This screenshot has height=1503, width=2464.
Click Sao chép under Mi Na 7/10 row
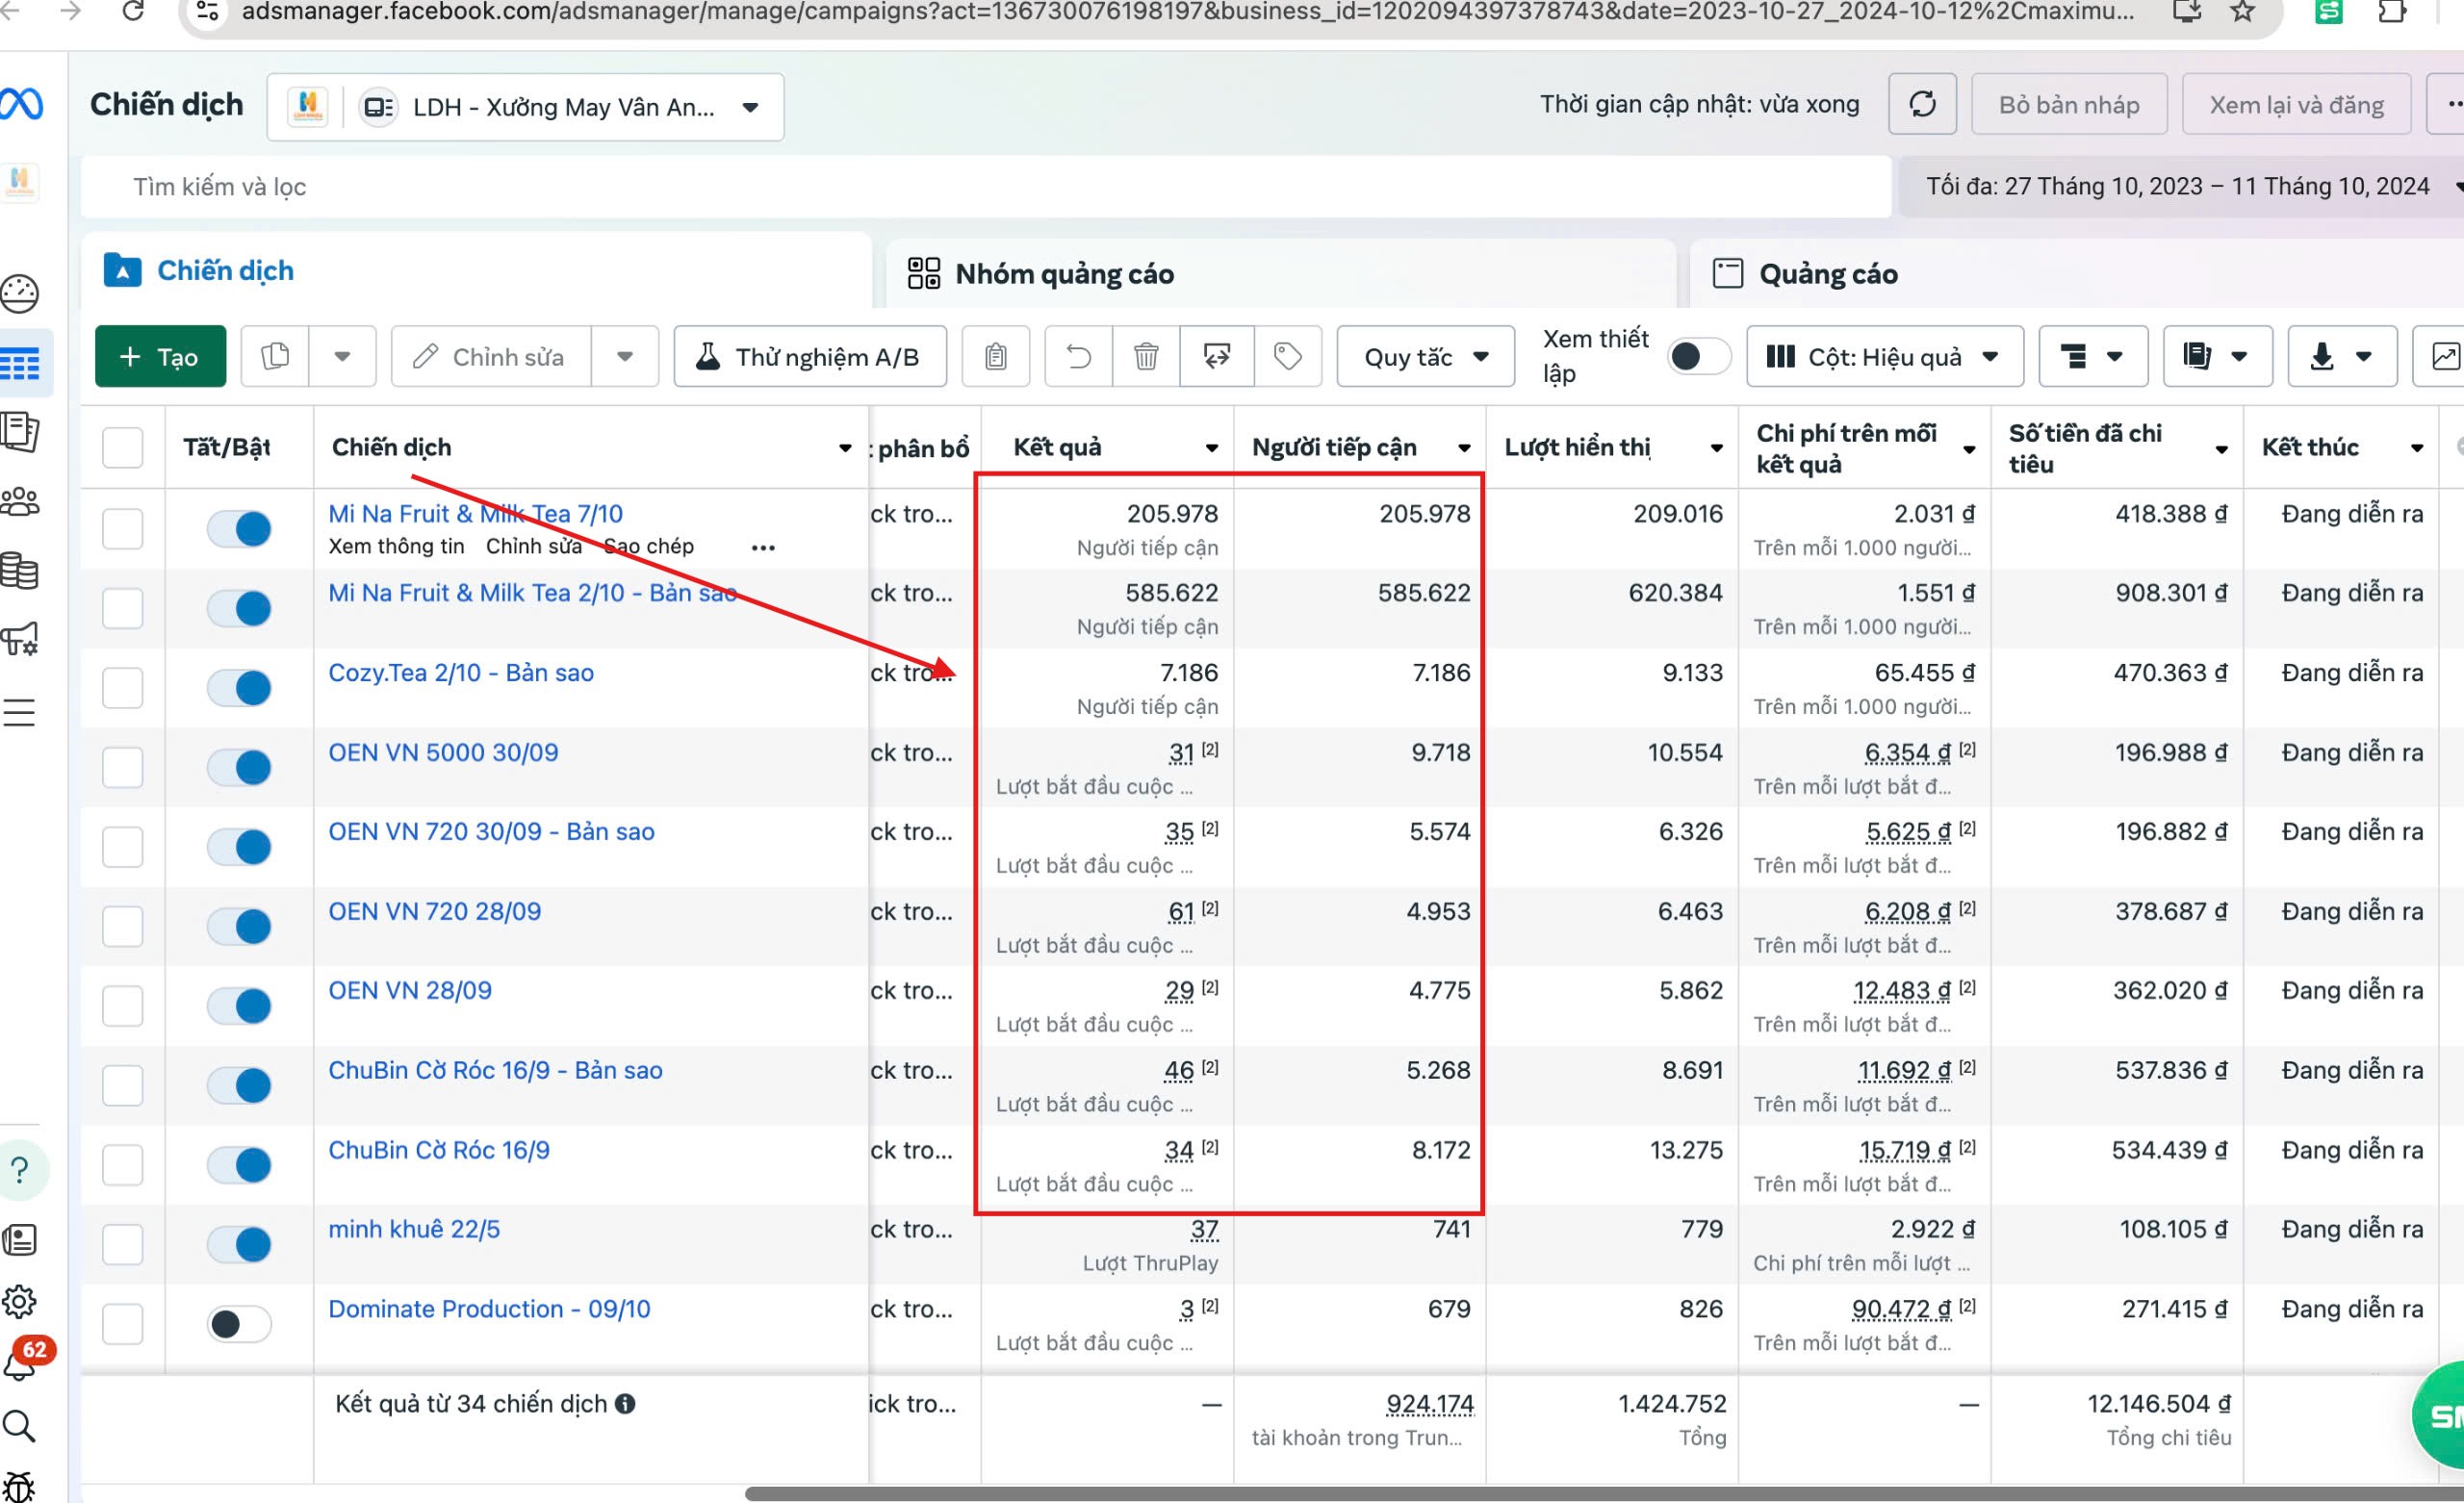[x=649, y=546]
